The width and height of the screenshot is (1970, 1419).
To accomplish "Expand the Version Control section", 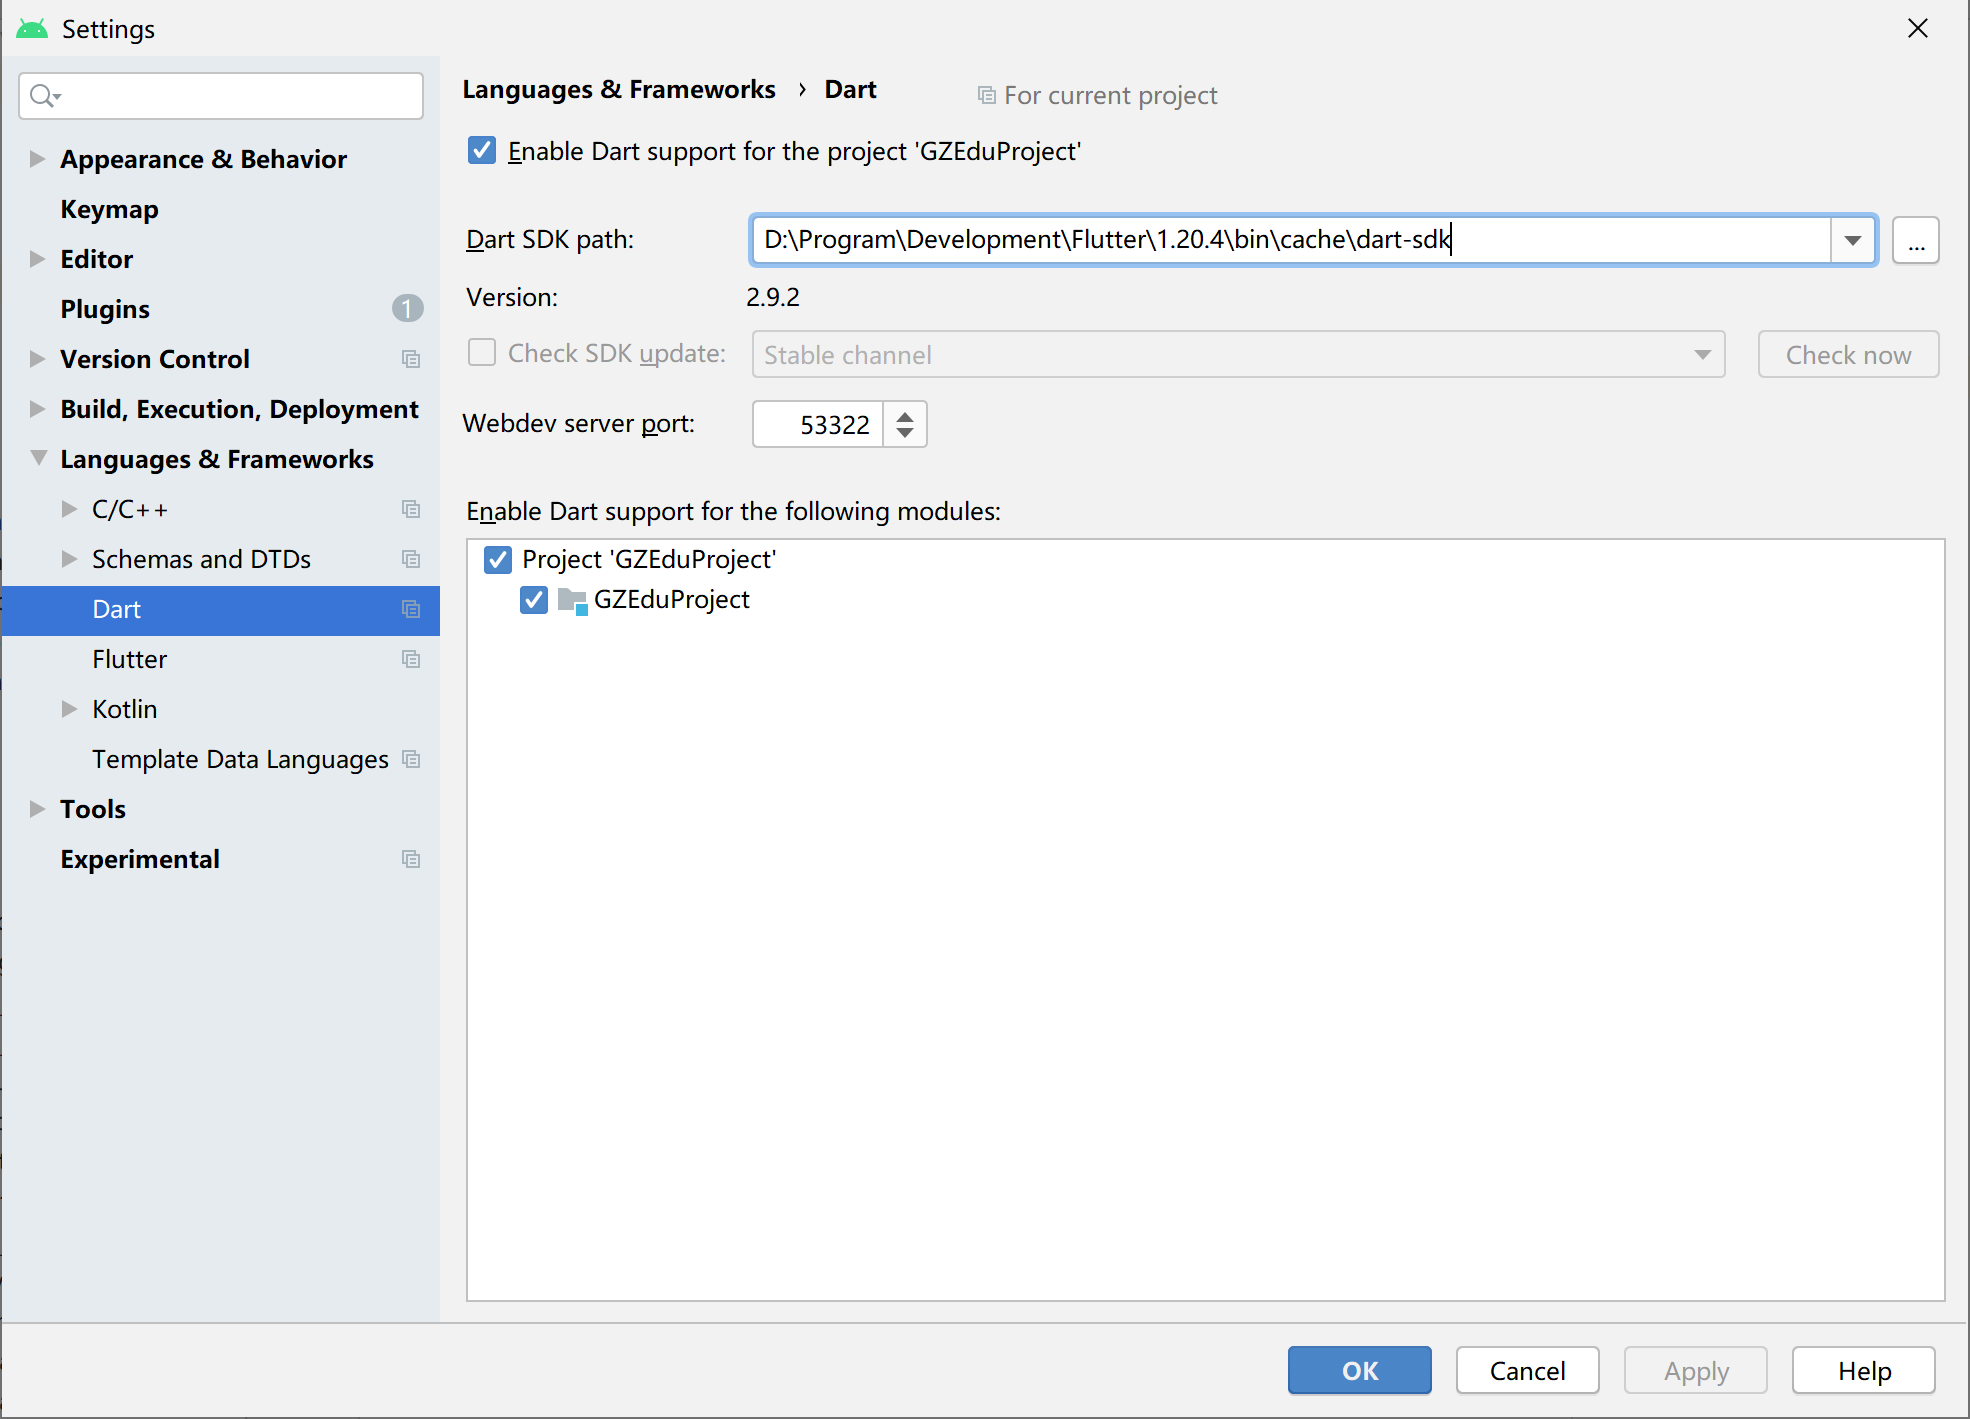I will [37, 359].
